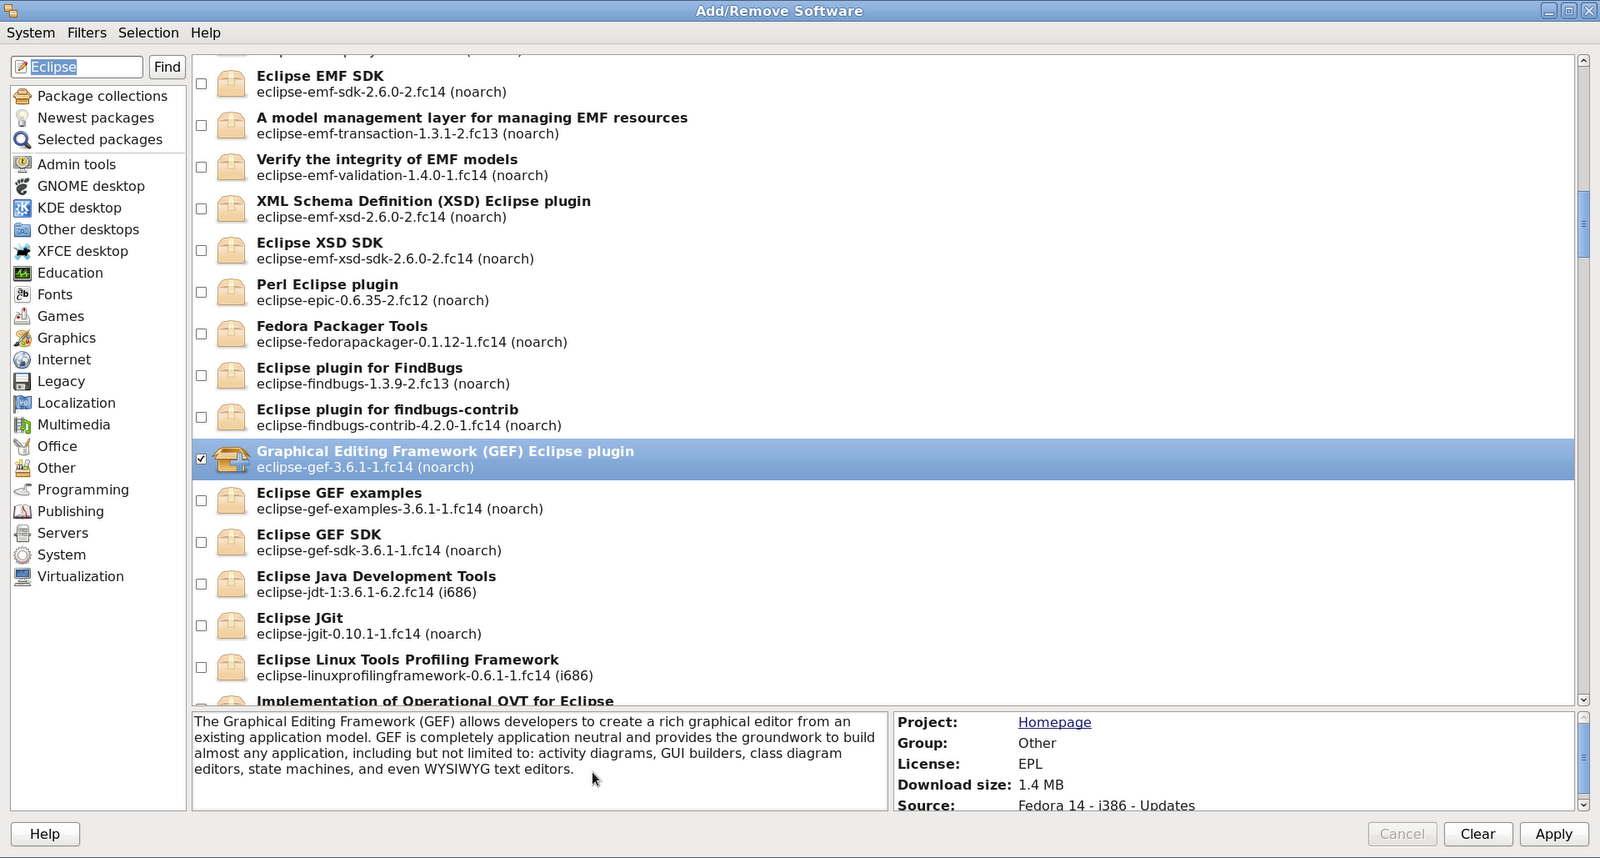Select the Education category icon
The image size is (1600, 858).
(22, 273)
